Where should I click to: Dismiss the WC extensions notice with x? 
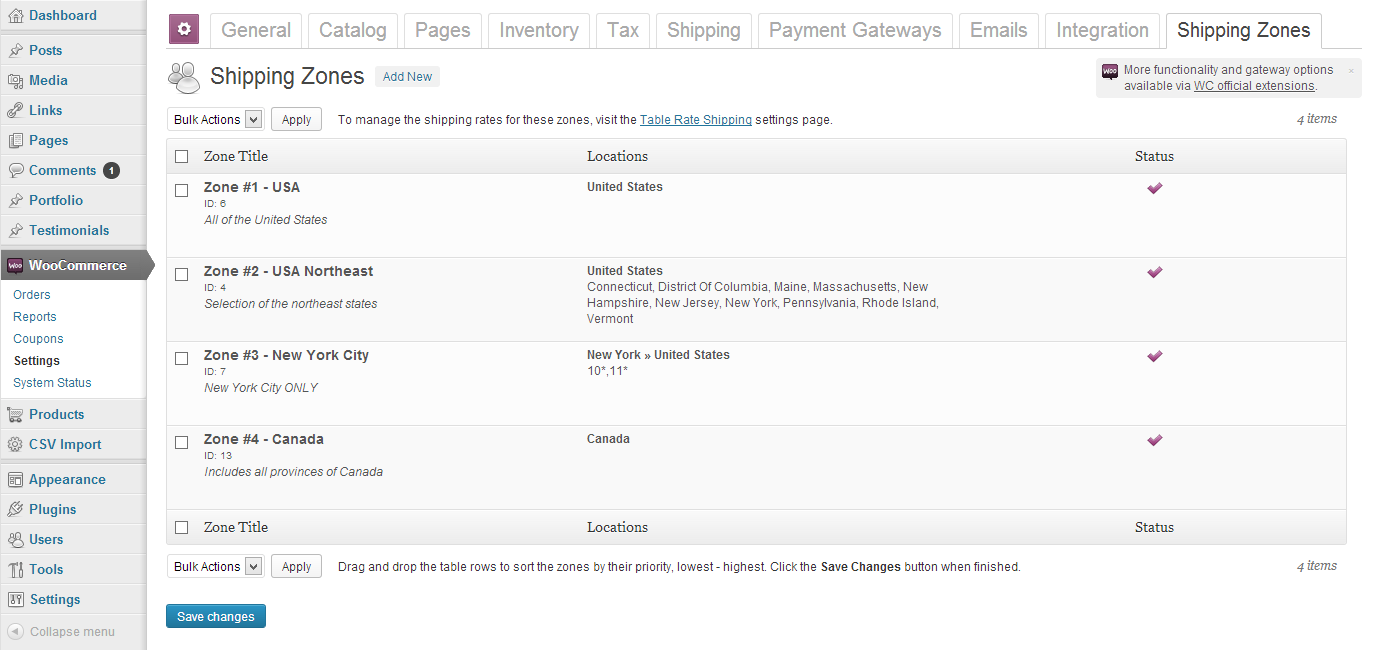(1350, 71)
